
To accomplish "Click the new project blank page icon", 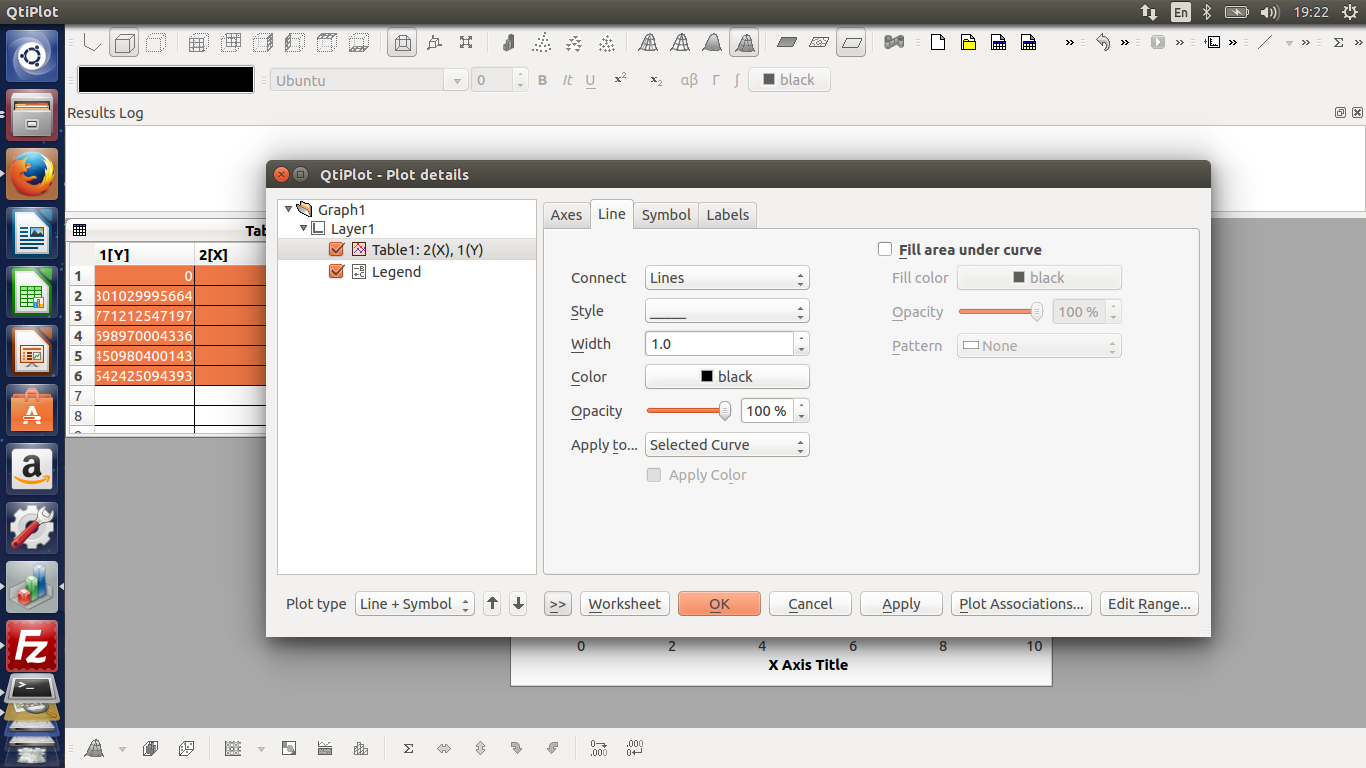I will (937, 43).
